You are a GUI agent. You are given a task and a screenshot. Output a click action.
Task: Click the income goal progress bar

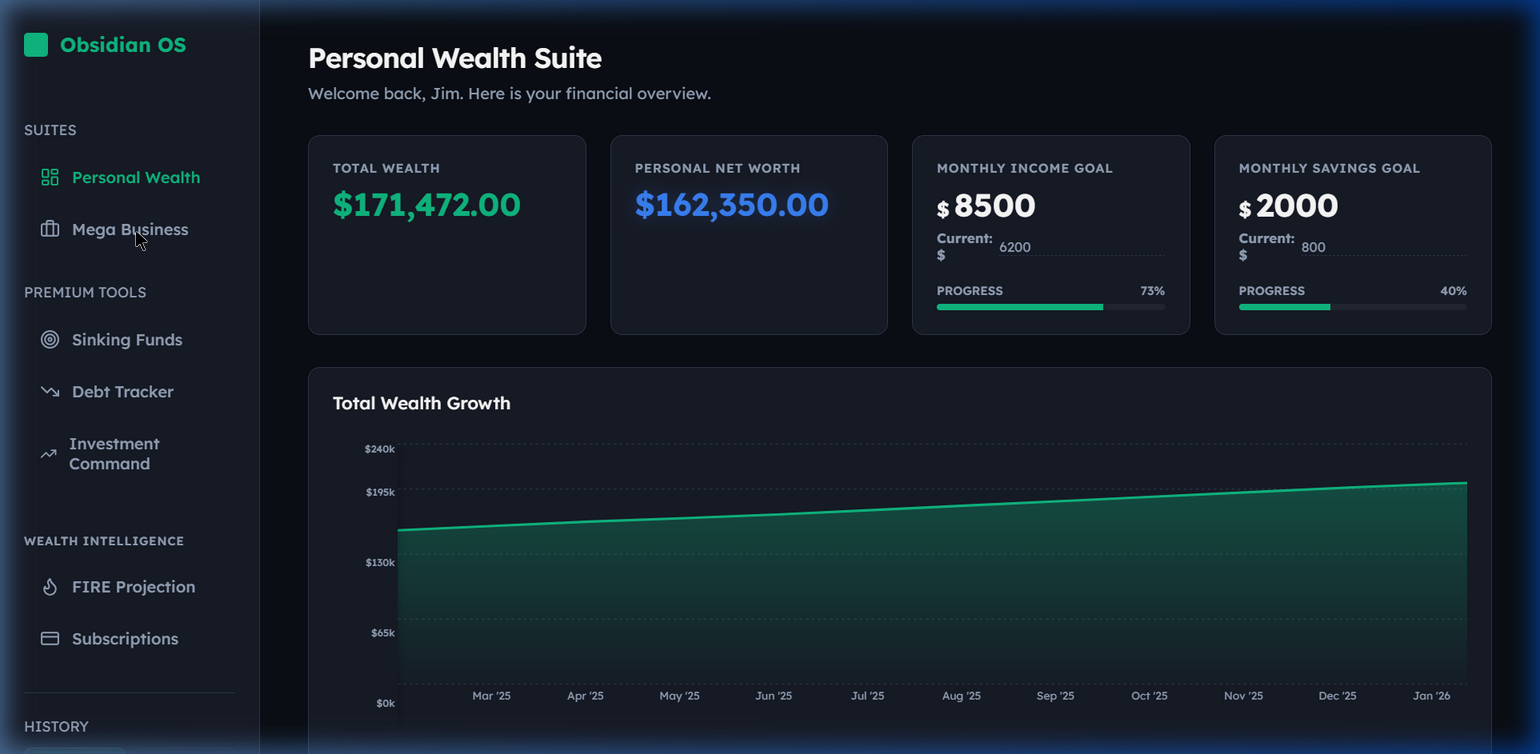click(1051, 307)
